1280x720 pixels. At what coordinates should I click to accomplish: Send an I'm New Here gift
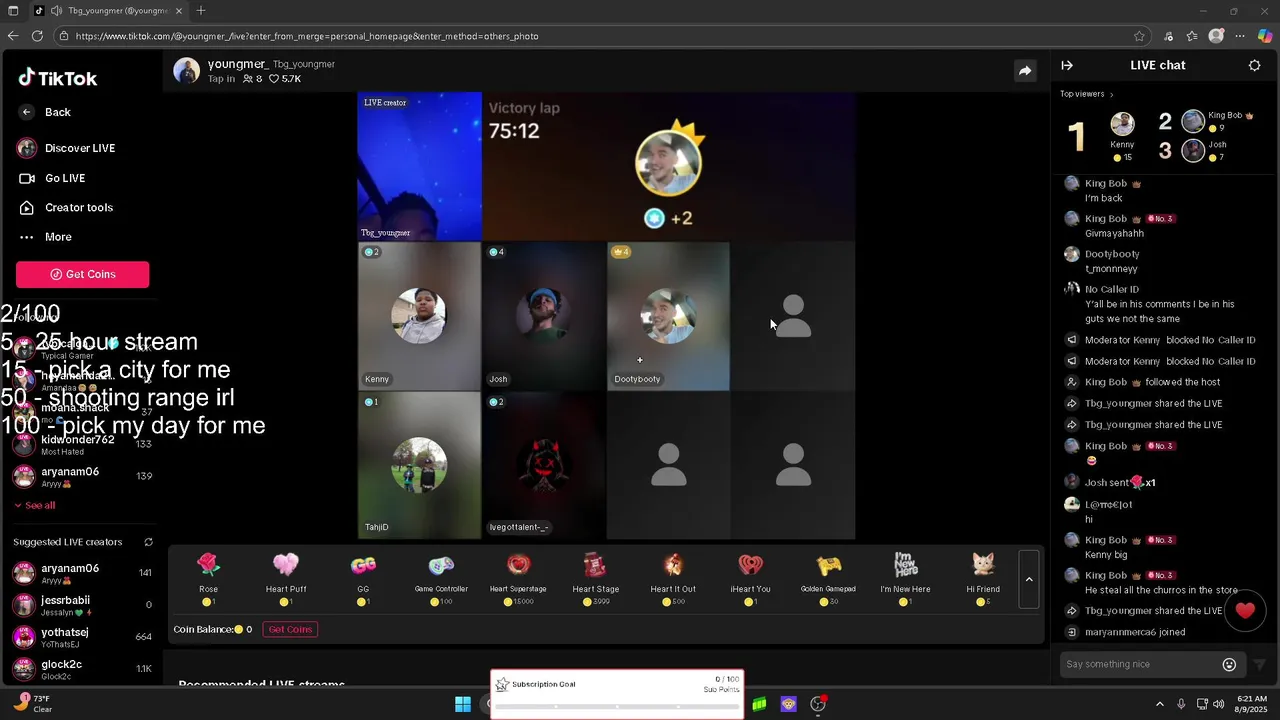pyautogui.click(x=906, y=578)
